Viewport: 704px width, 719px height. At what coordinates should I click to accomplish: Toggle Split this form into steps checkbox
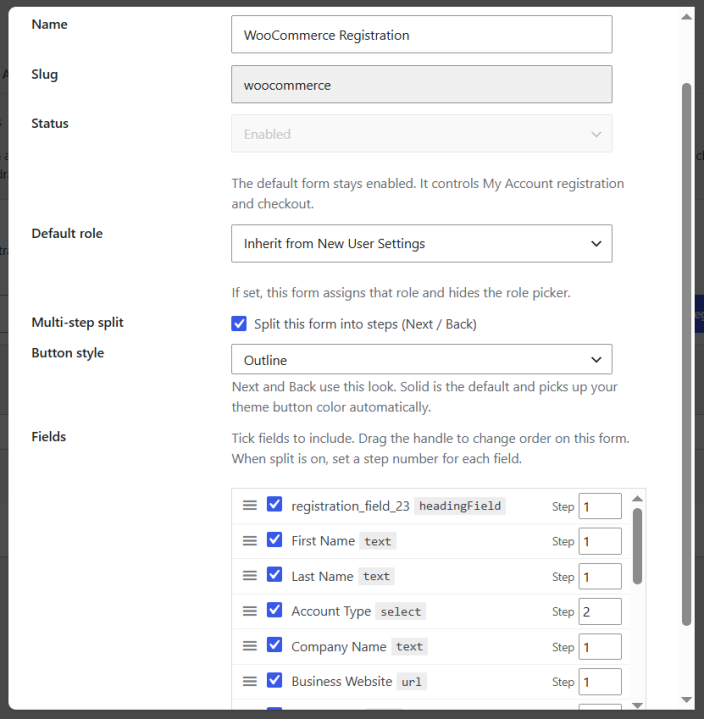pos(239,323)
